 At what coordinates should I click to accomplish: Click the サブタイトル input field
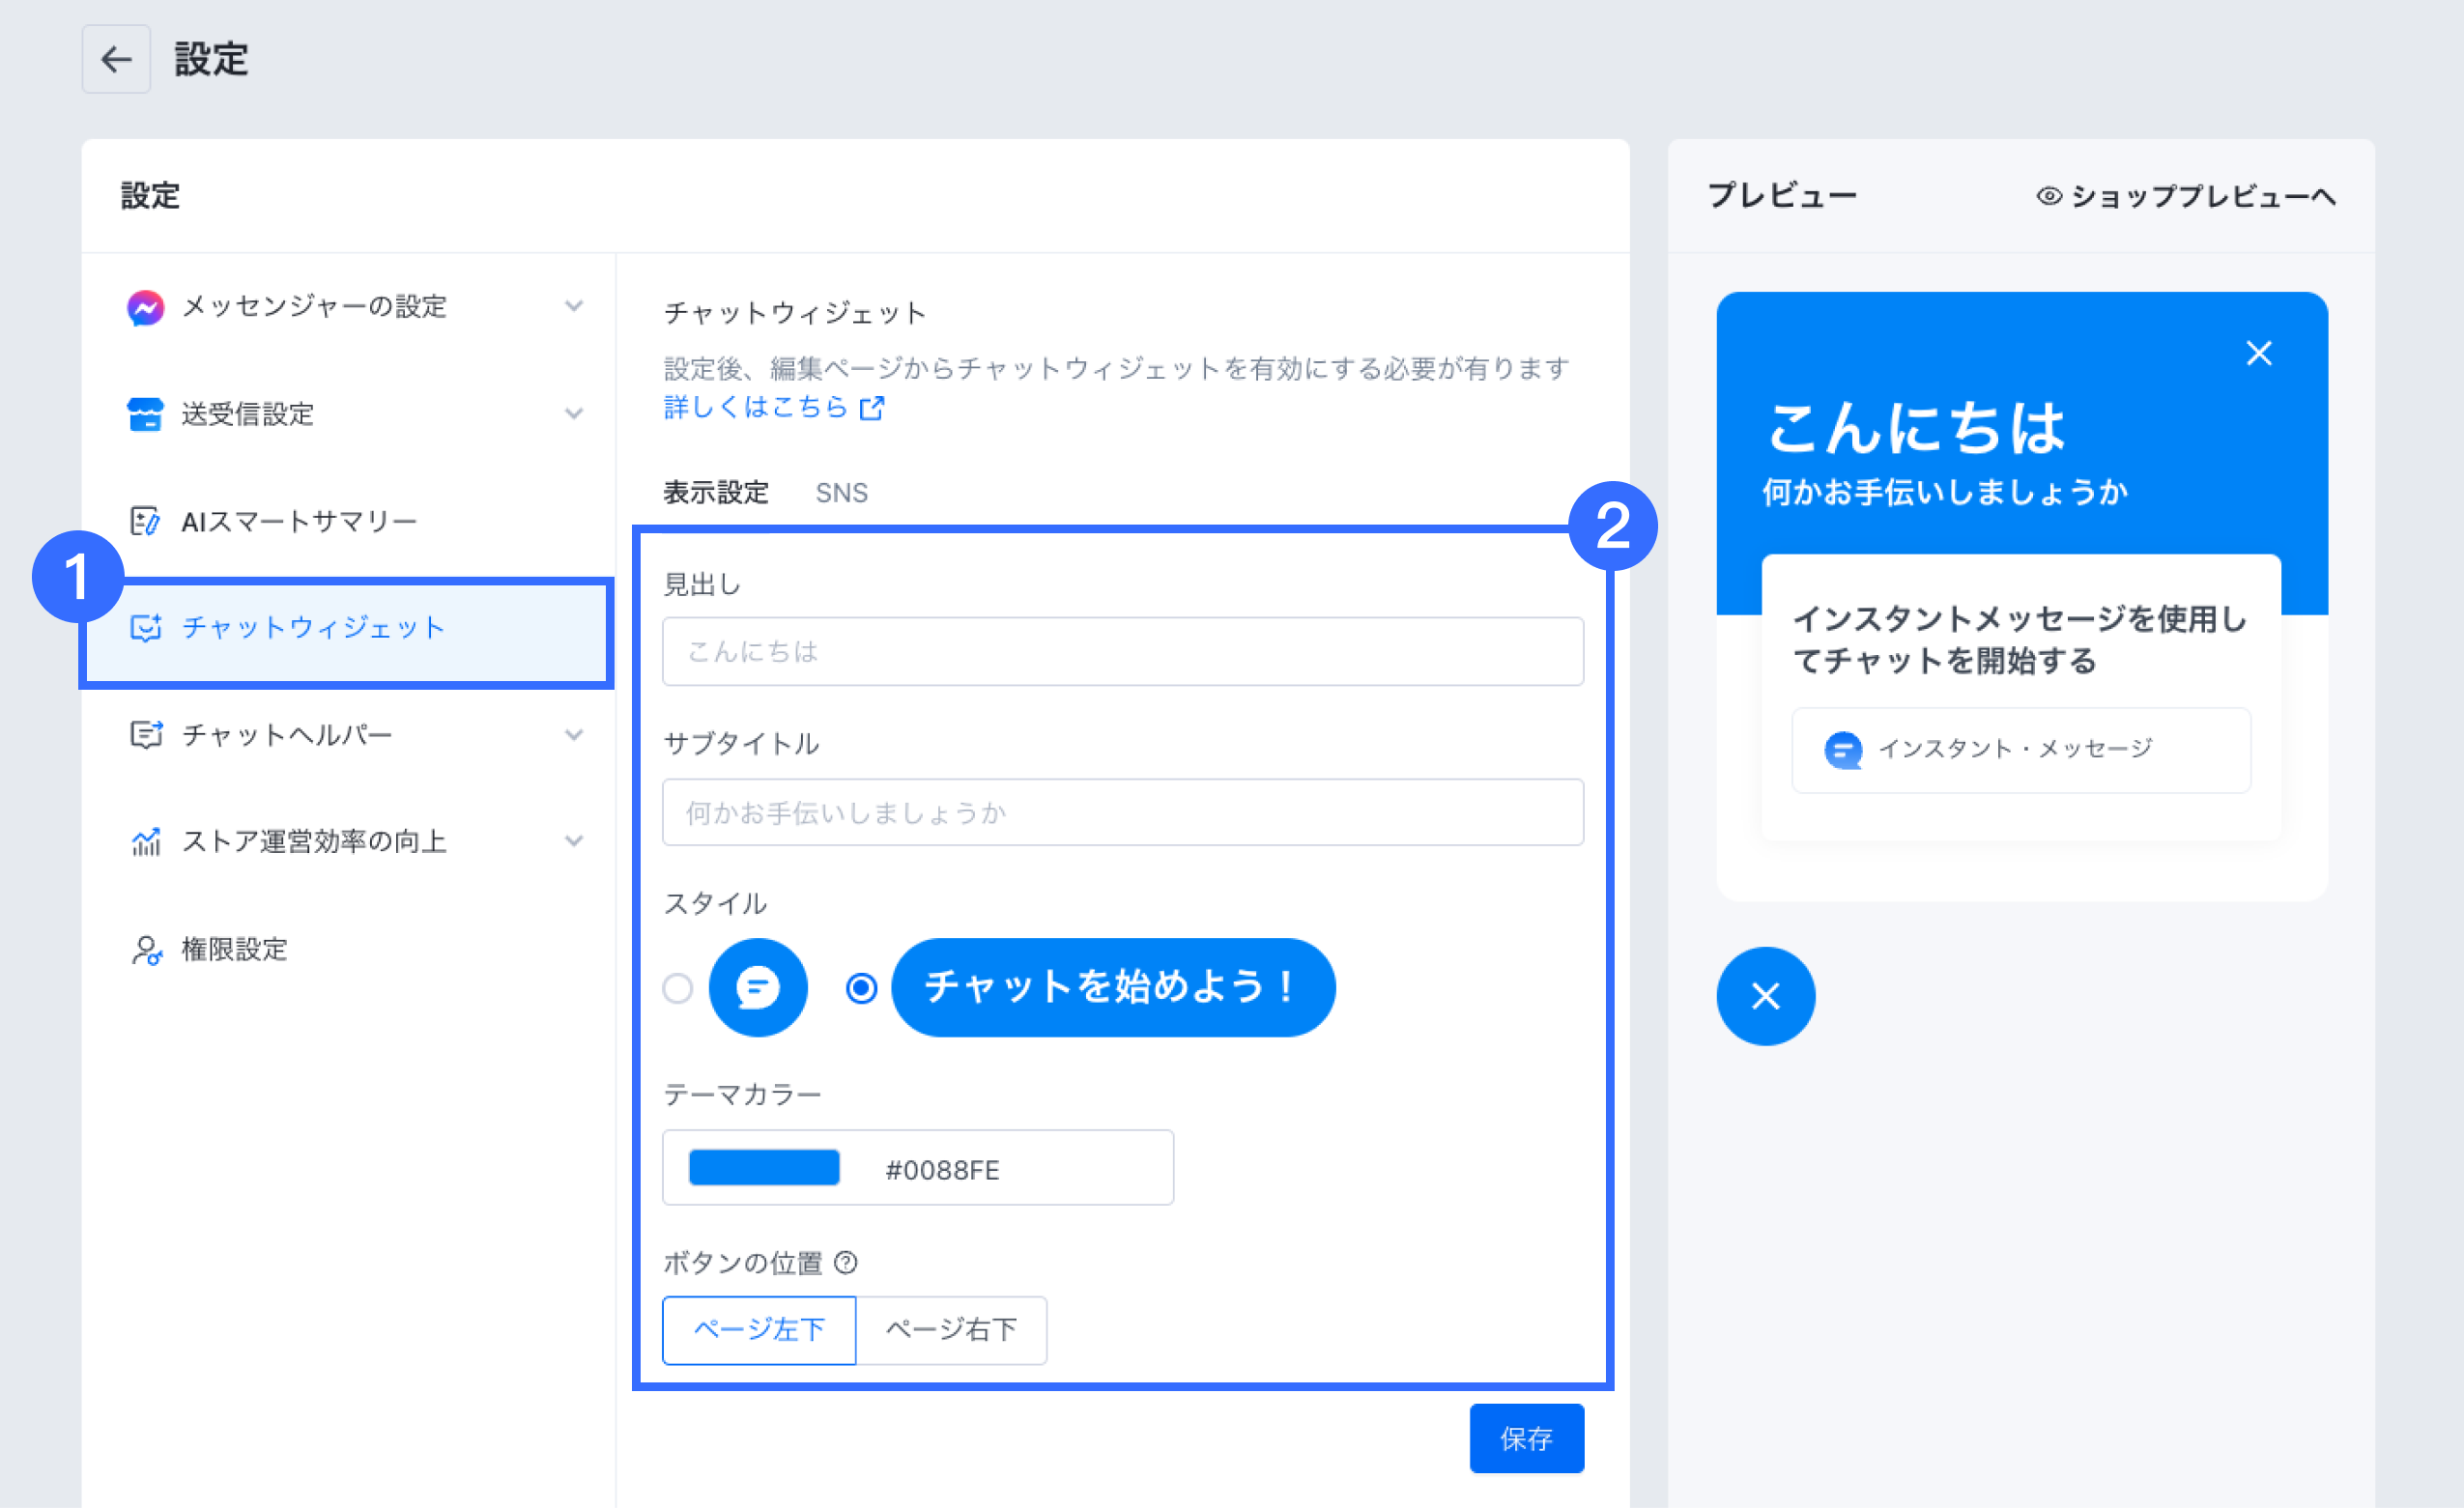click(x=1123, y=812)
